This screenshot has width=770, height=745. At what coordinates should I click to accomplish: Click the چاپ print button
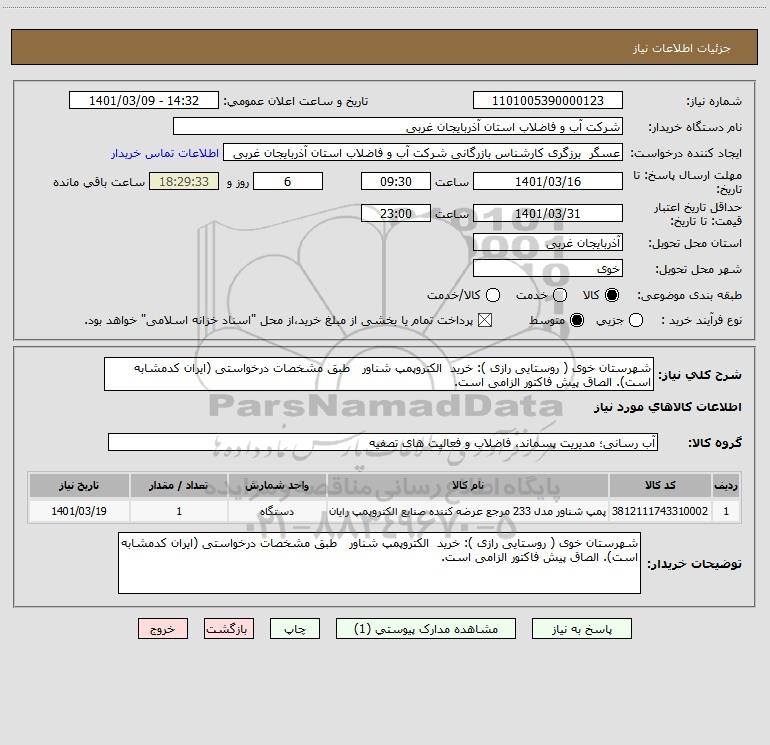(295, 629)
